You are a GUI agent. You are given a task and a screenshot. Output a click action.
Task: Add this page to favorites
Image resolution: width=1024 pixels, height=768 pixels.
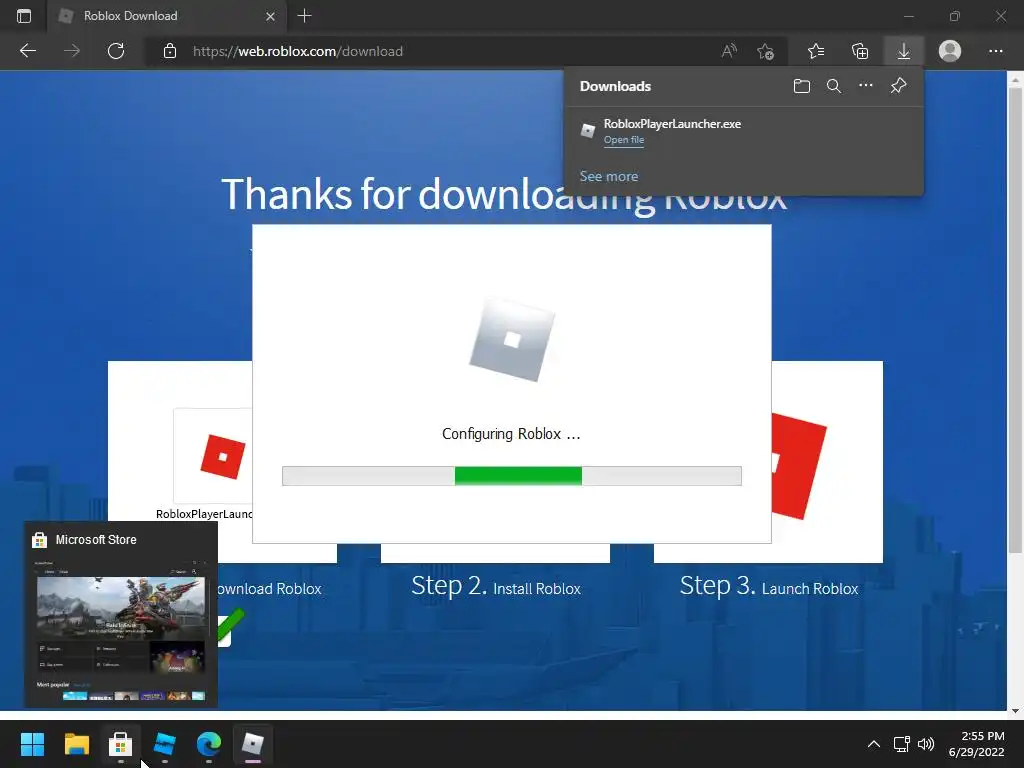click(765, 51)
